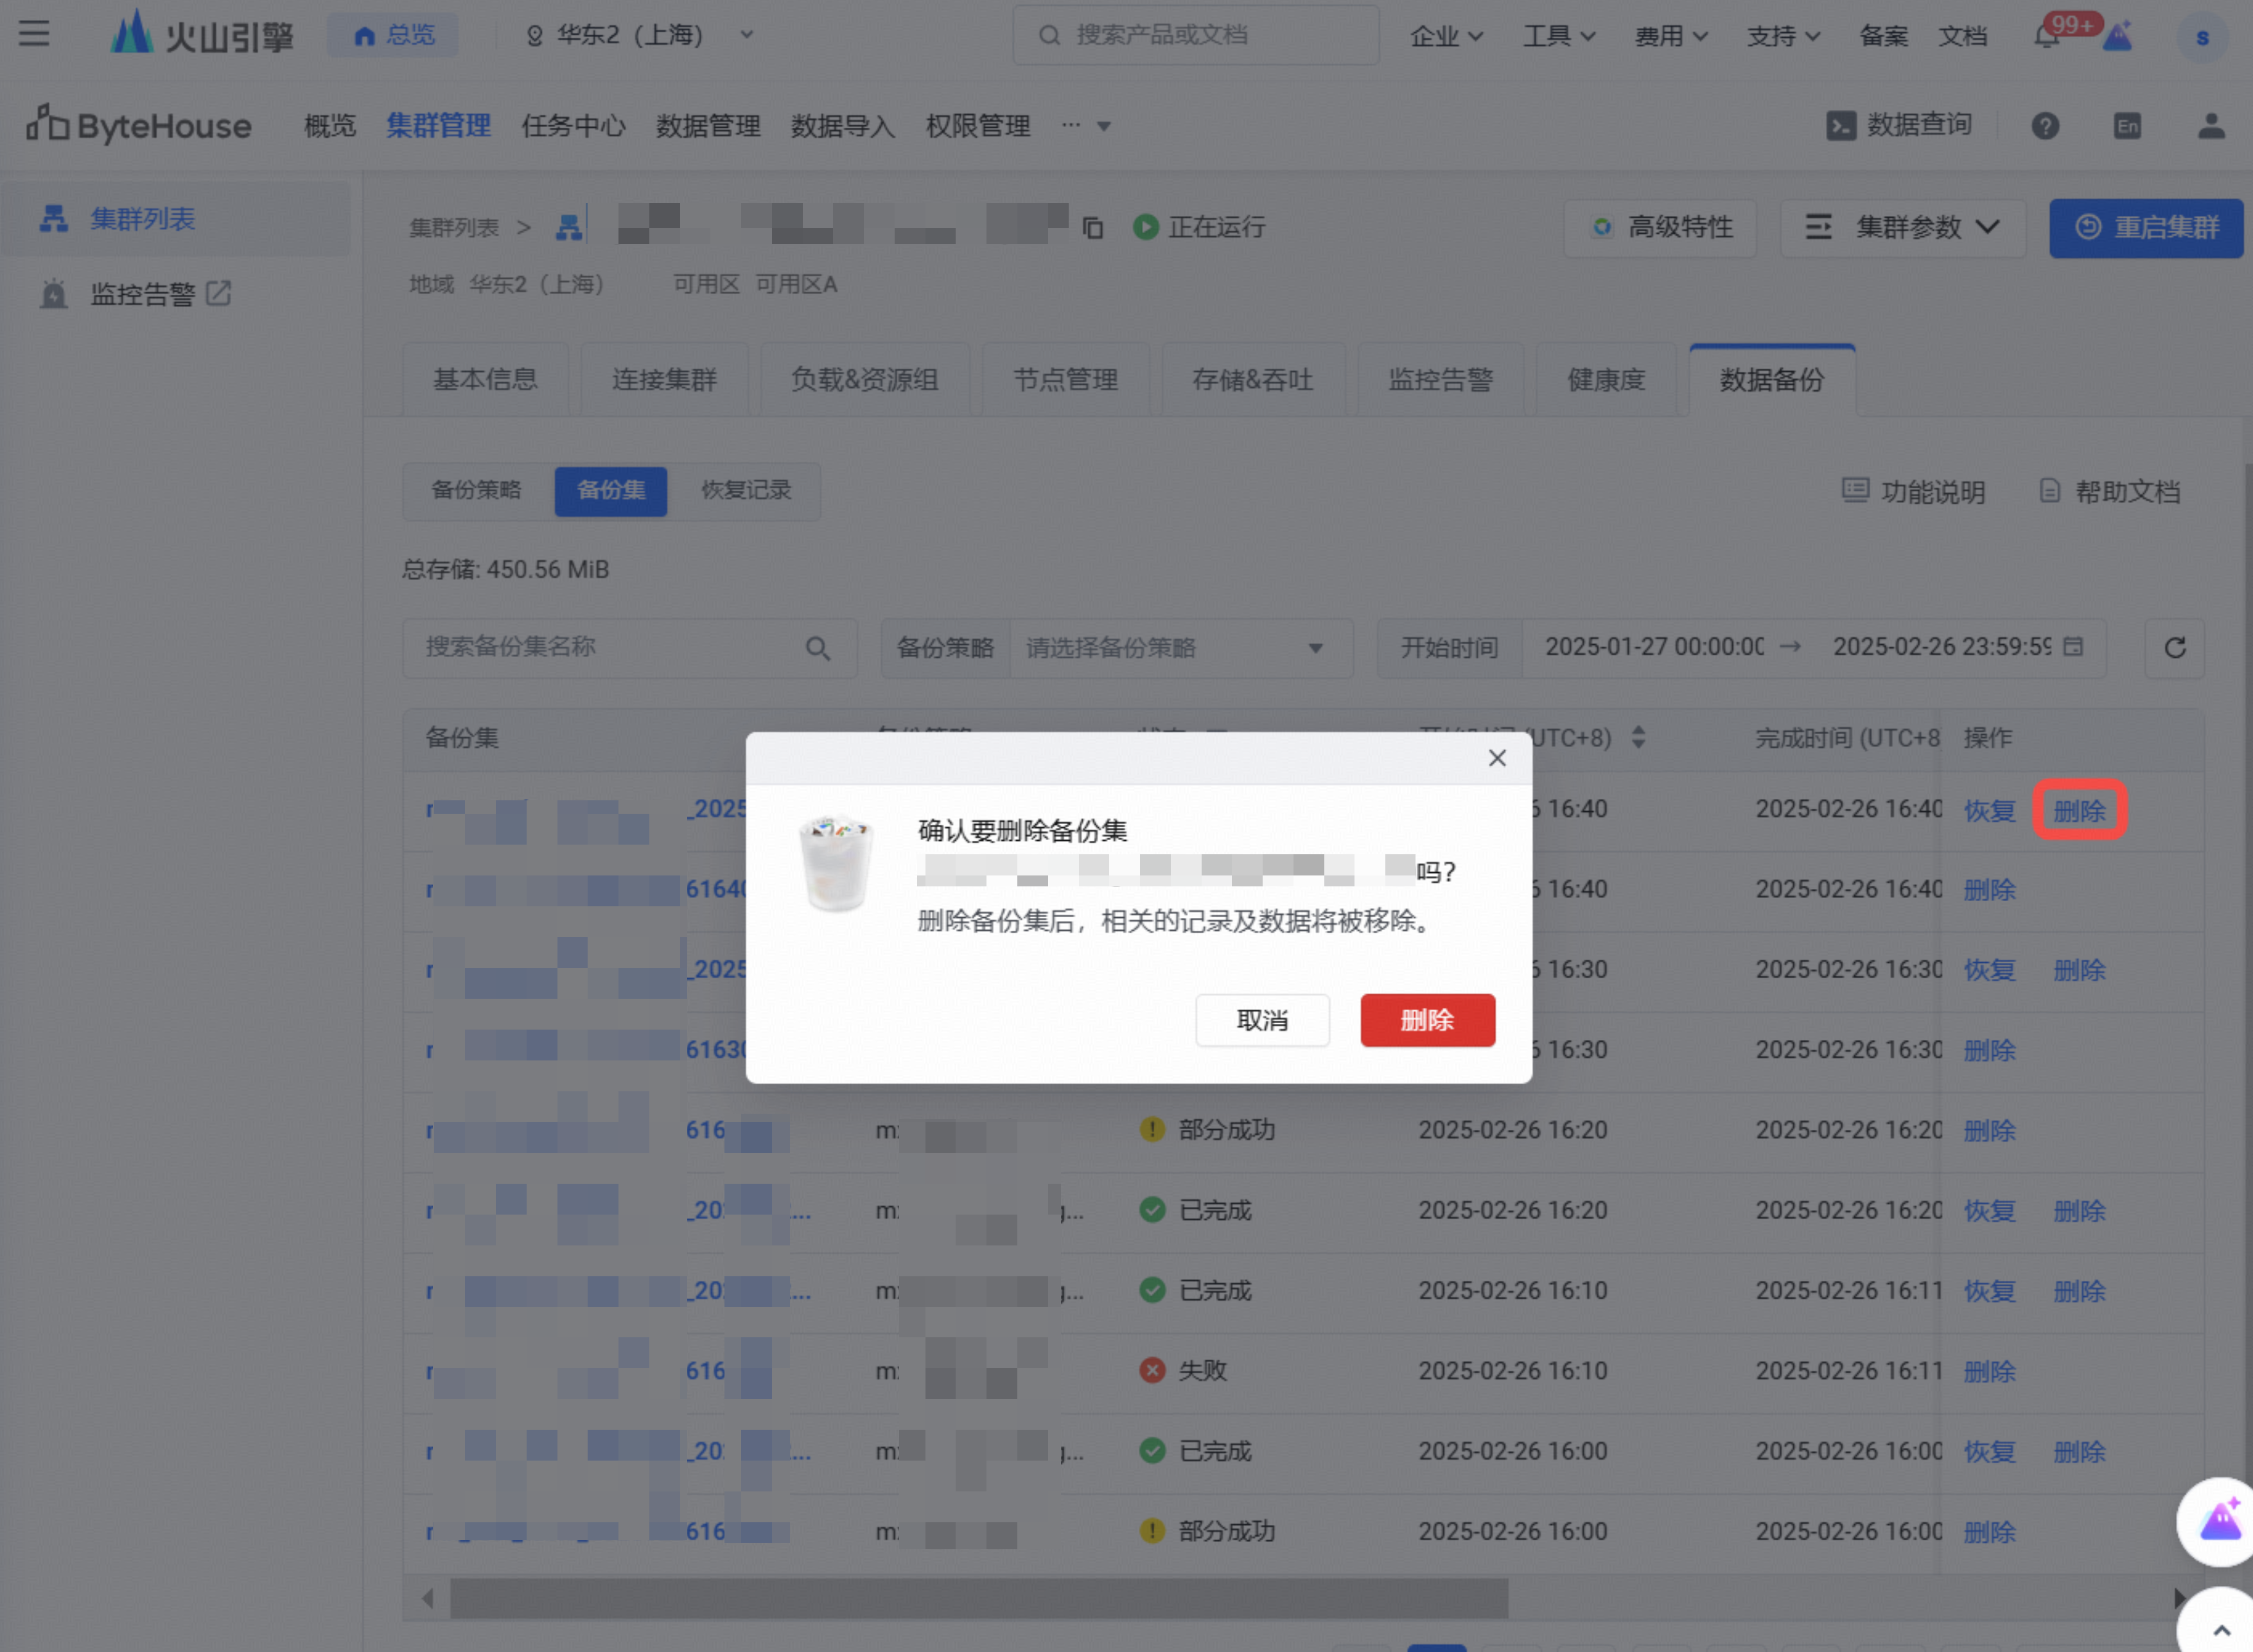This screenshot has height=1652, width=2253.
Task: Click 恢复 in the 2025-02-26 16:11 completed row
Action: point(1989,1291)
